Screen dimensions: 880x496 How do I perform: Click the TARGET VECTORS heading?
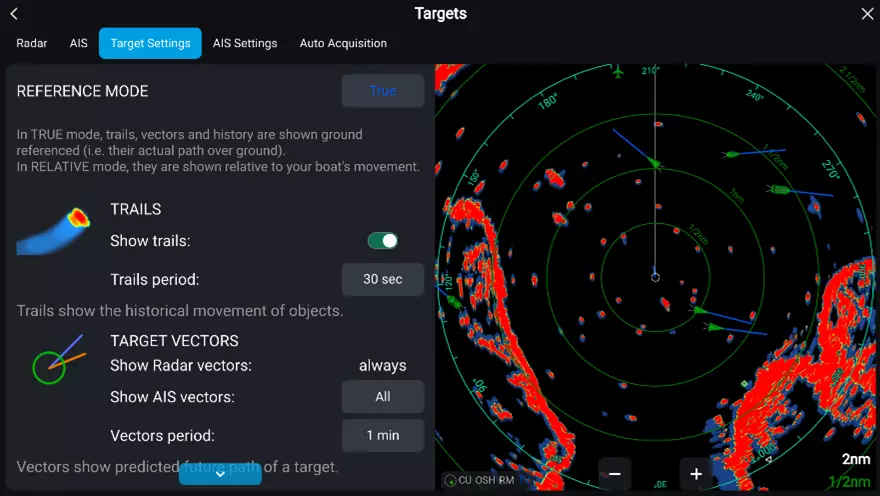(175, 341)
